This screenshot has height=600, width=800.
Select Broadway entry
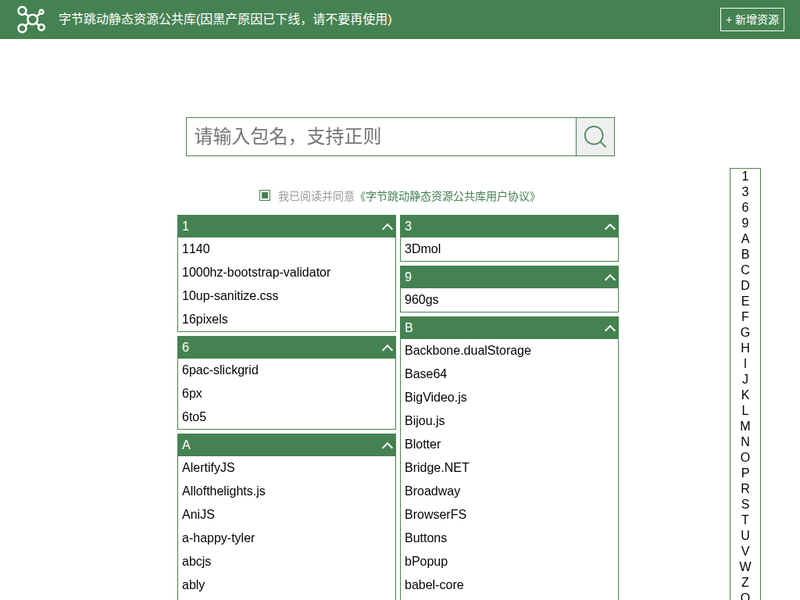[x=432, y=491]
